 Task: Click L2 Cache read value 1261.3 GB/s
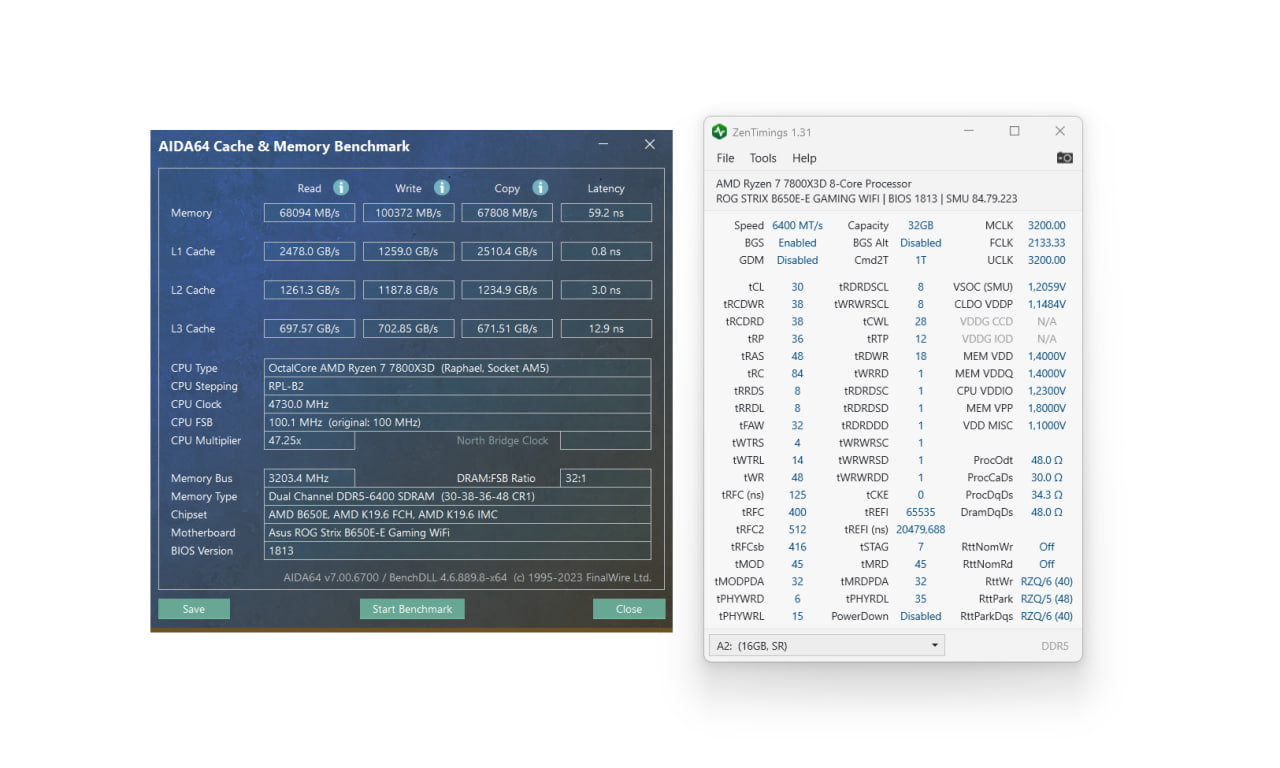[309, 290]
